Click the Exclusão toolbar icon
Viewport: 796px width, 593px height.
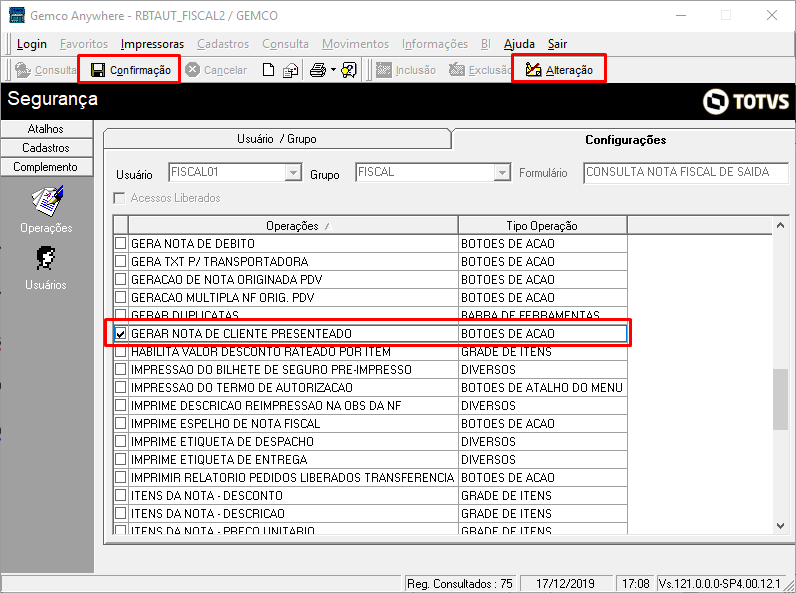[456, 70]
